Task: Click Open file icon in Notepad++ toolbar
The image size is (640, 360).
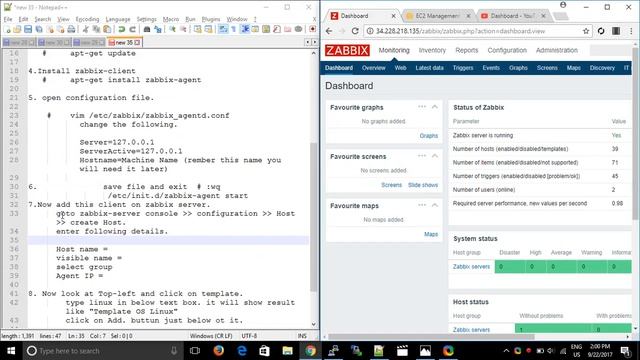Action: pos(17,29)
